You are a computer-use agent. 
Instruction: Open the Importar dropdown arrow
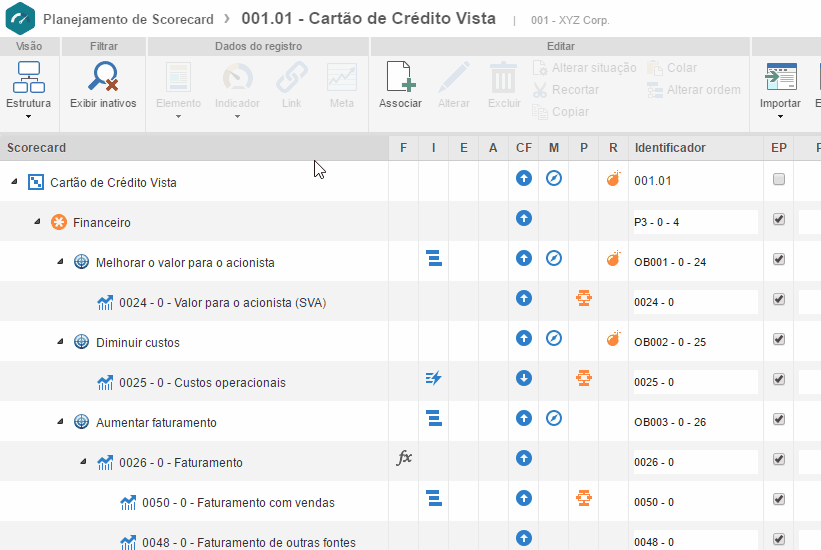[x=780, y=116]
